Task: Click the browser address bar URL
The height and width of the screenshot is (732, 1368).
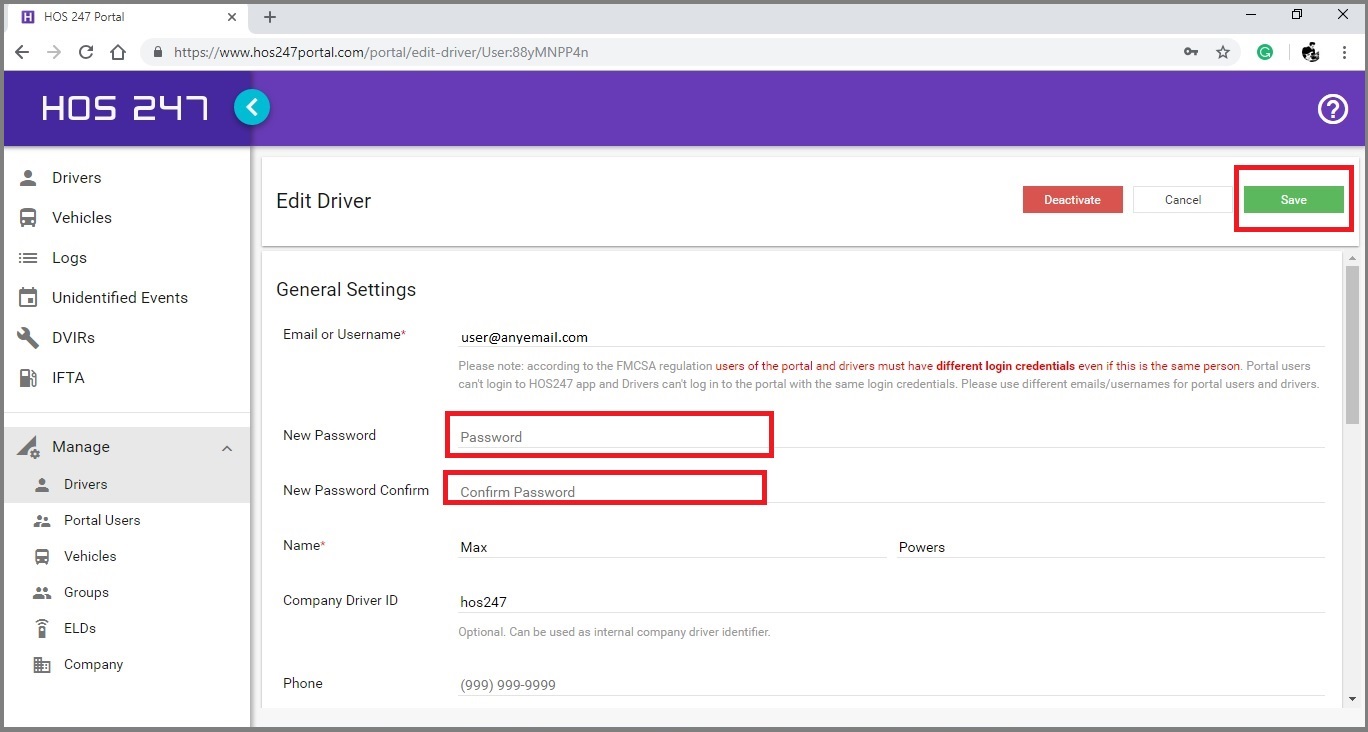Action: pos(381,52)
